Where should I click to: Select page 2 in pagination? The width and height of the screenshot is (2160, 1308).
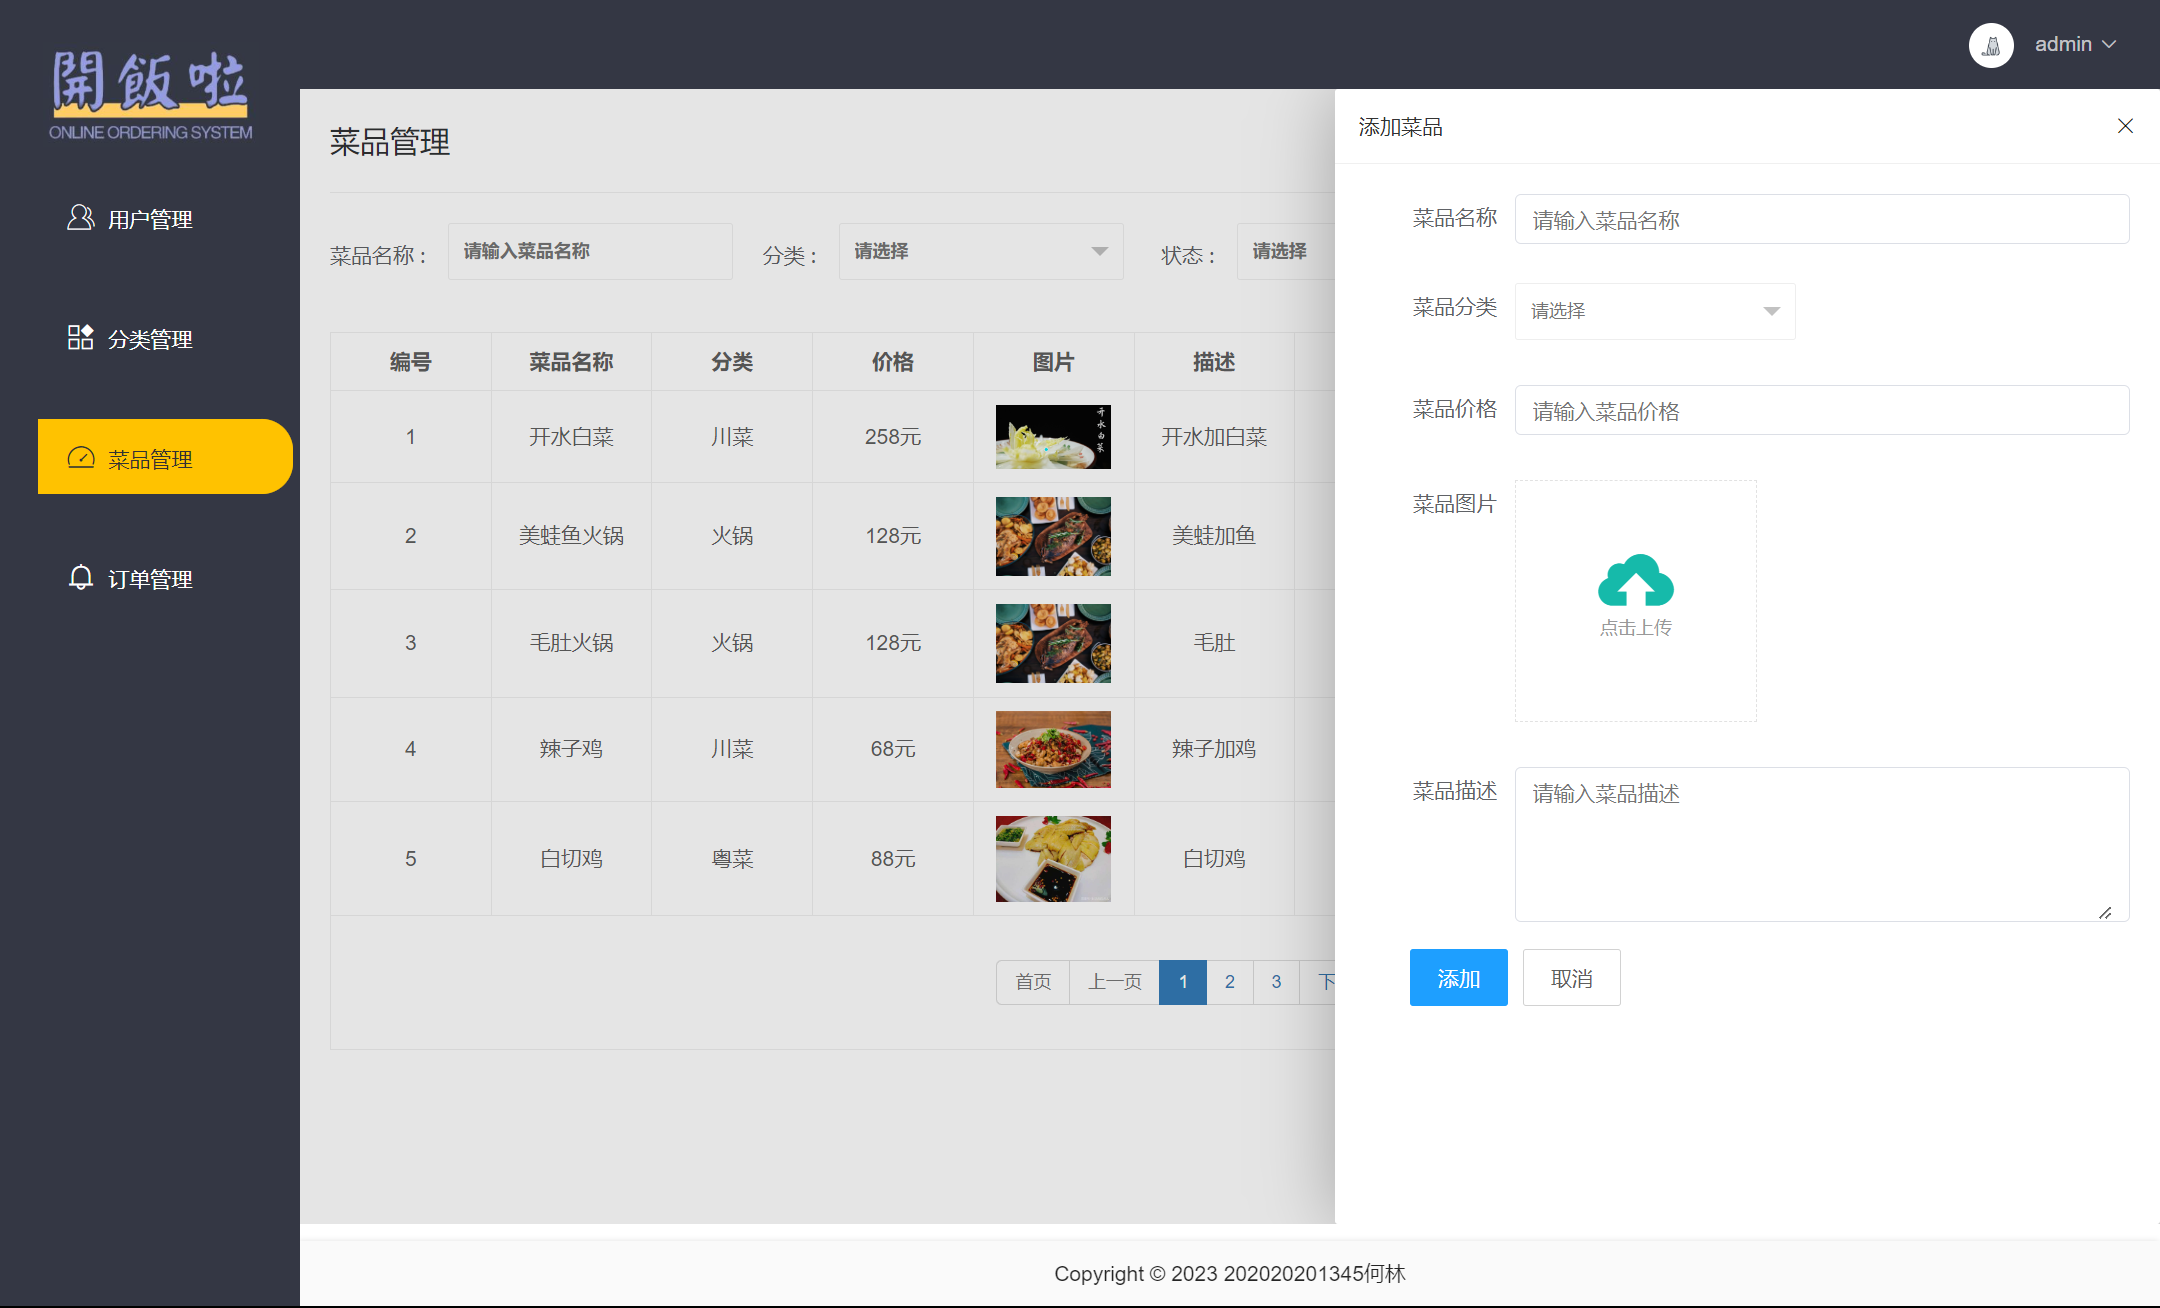click(x=1230, y=982)
